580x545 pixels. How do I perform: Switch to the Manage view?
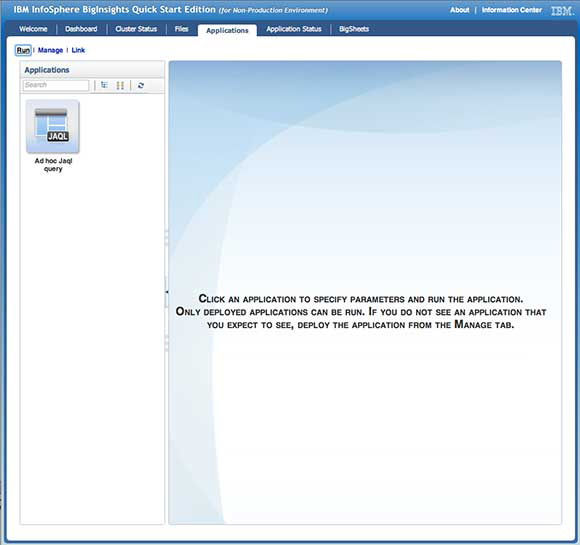pos(50,50)
